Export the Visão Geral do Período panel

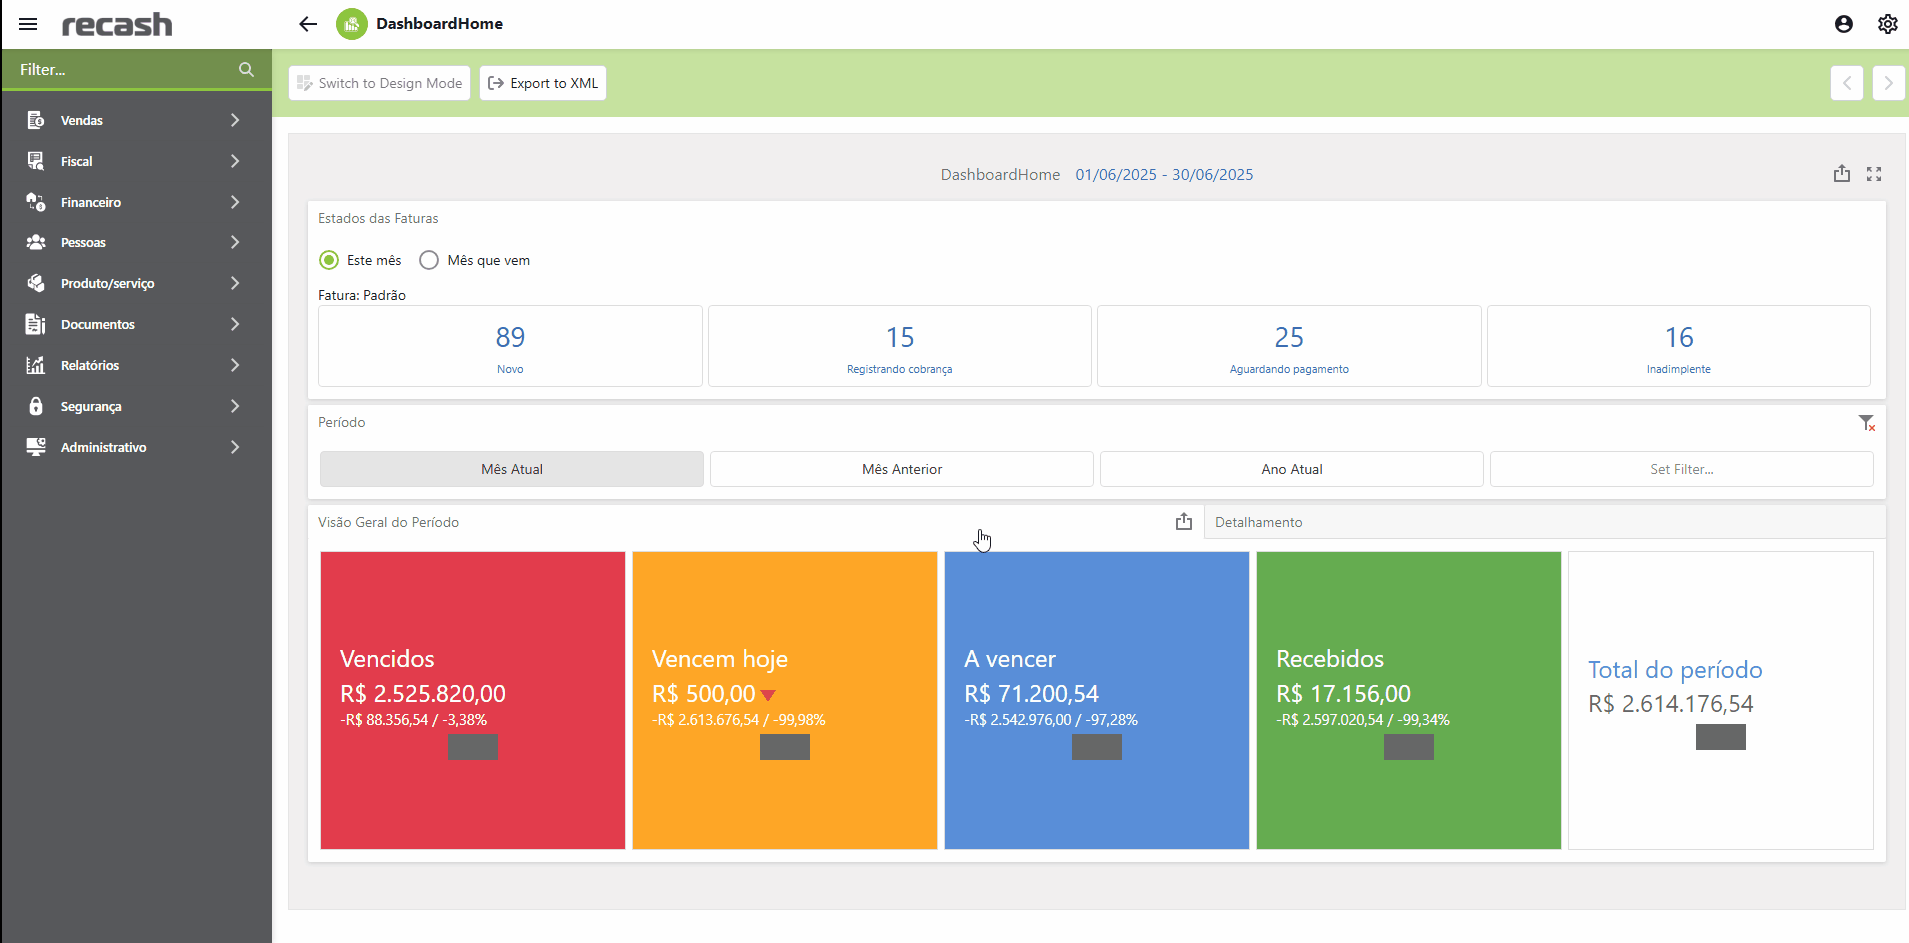click(x=1184, y=522)
